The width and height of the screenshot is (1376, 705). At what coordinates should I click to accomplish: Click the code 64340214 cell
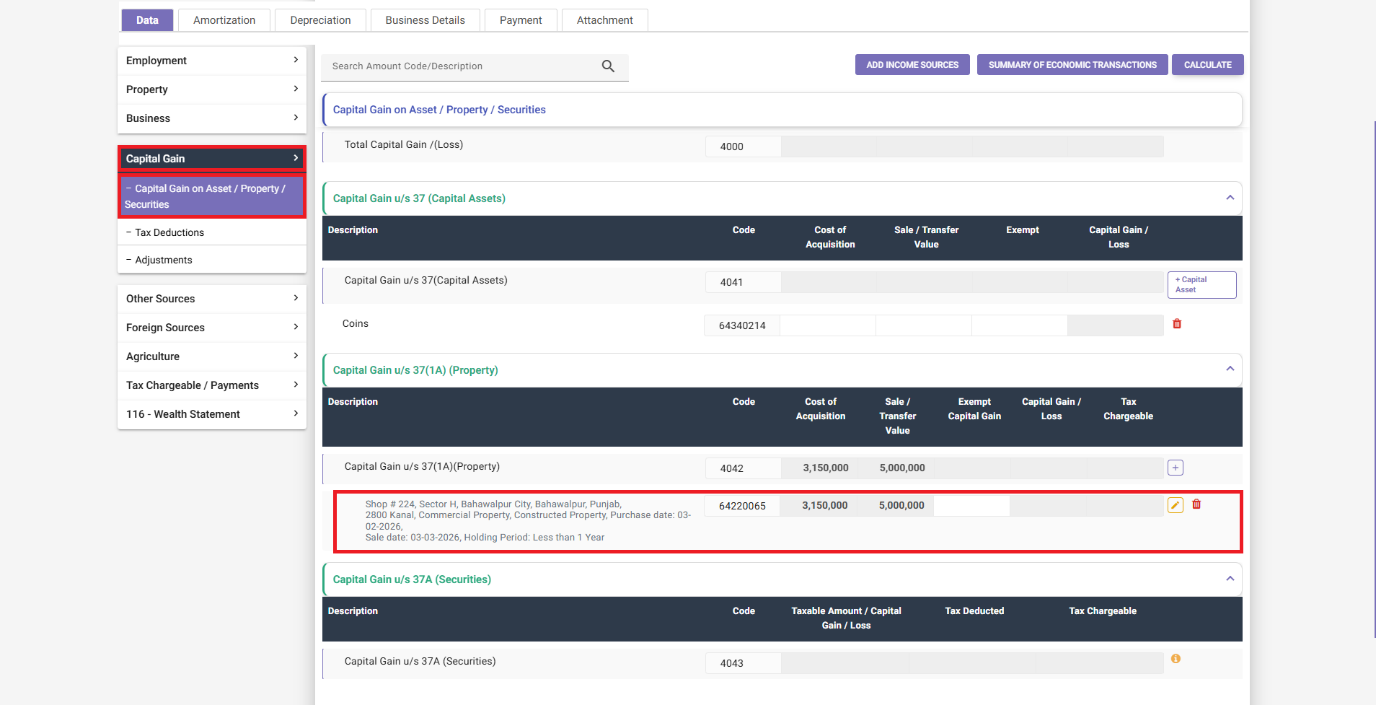(742, 325)
